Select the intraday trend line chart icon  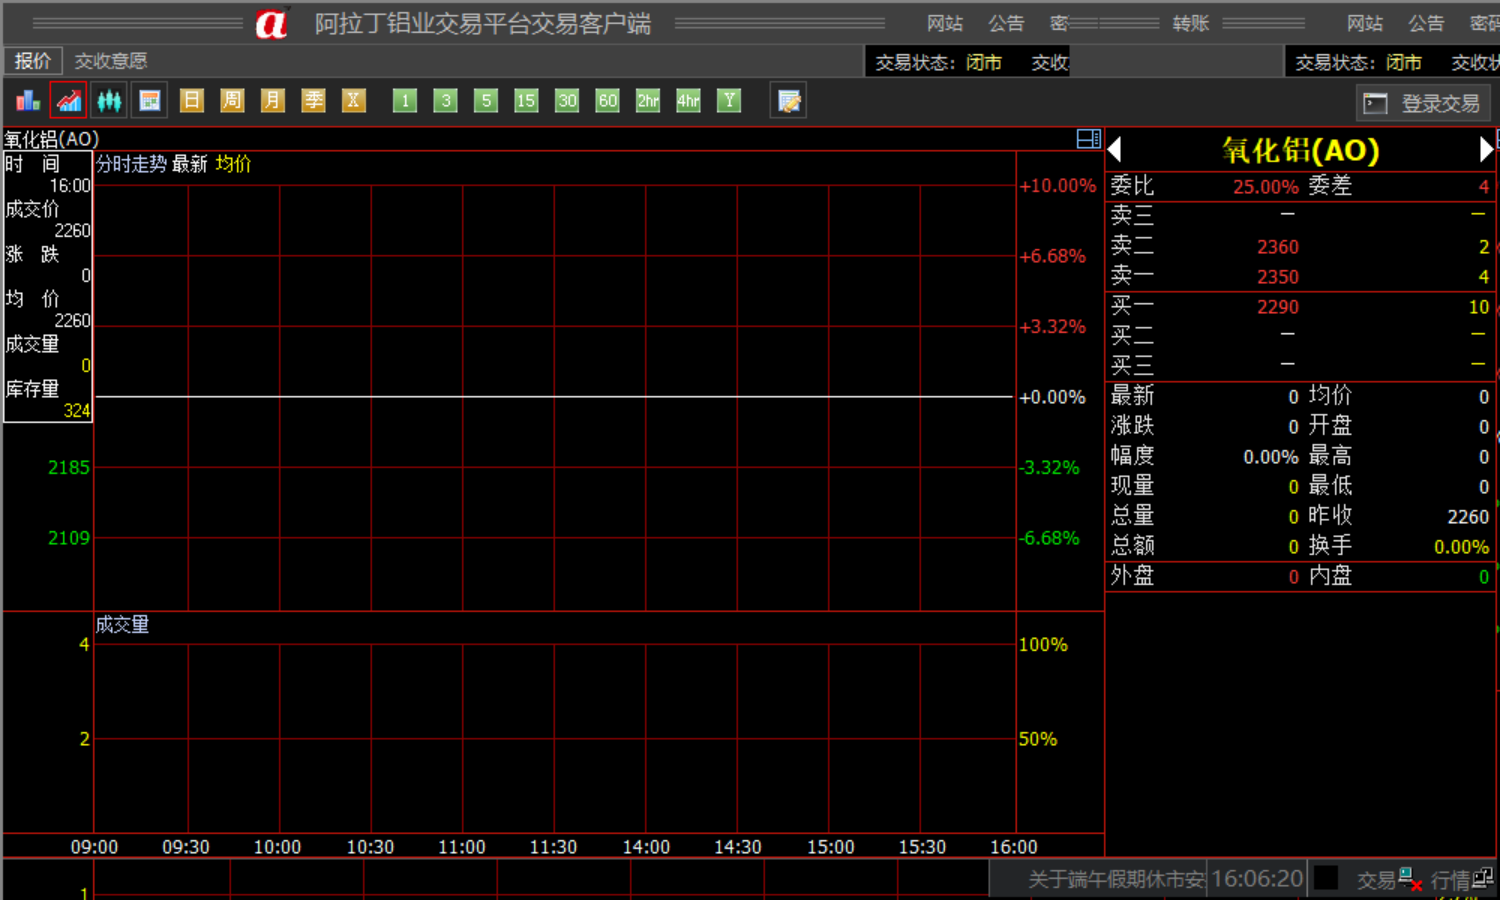[x=69, y=101]
